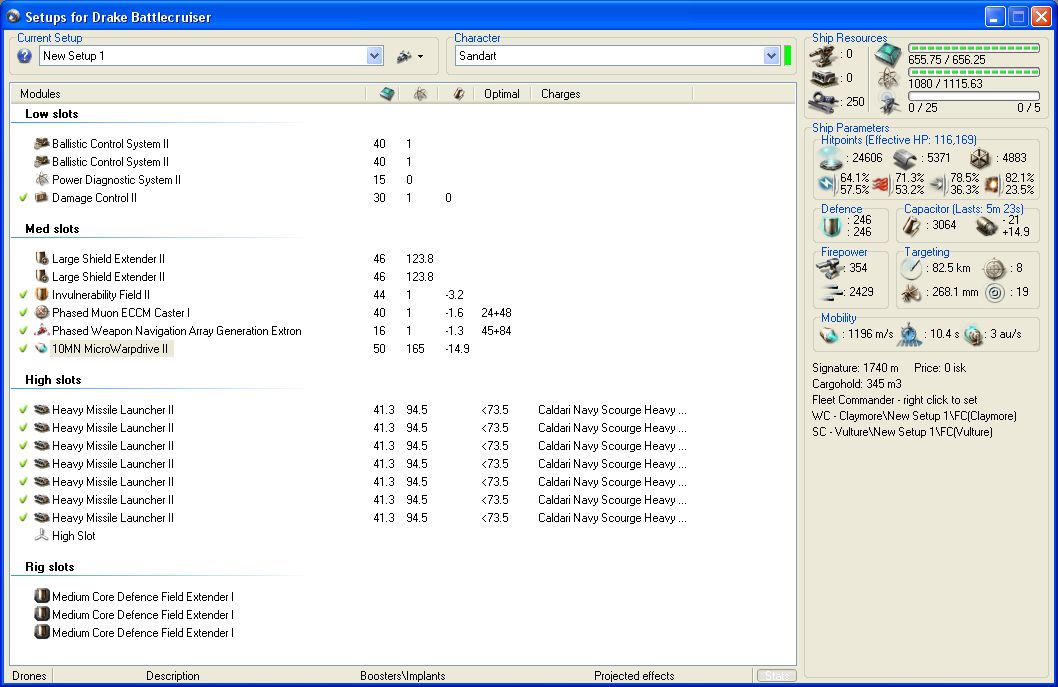Screen dimensions: 1058x687
Task: Toggle 10MN MicroWarpdrive II active checkmark
Action: [x=24, y=349]
